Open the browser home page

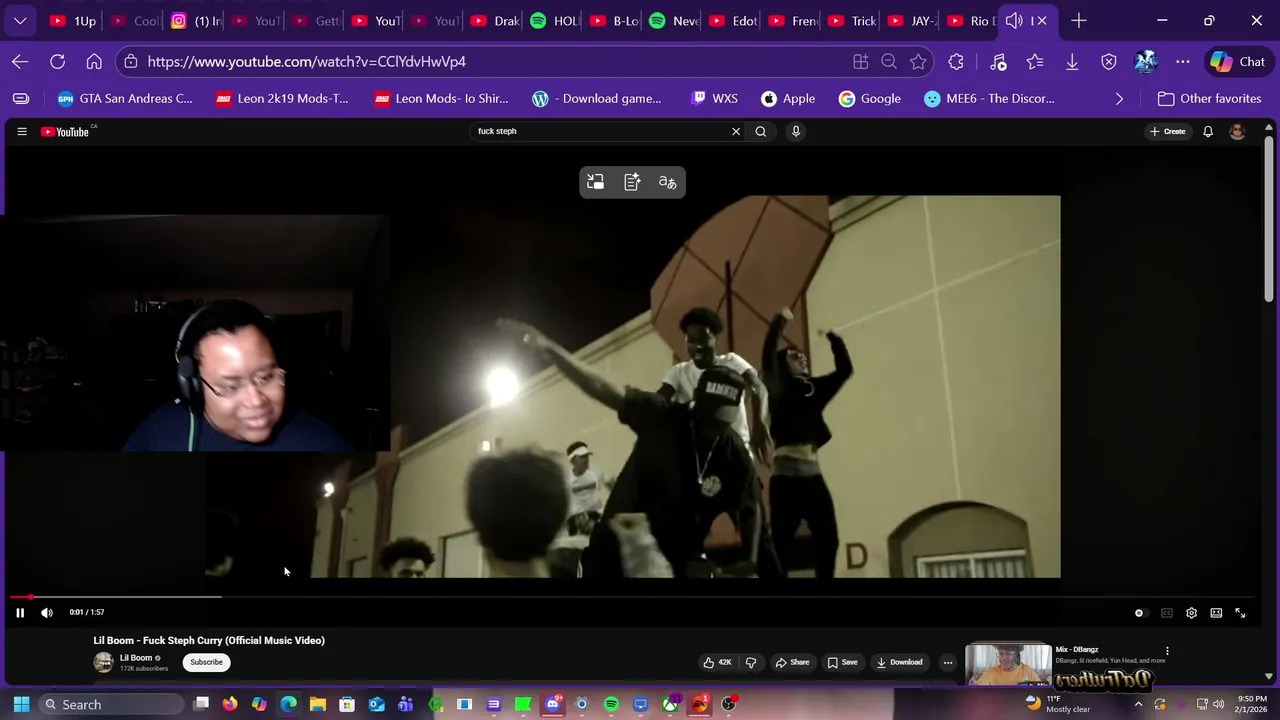[94, 62]
